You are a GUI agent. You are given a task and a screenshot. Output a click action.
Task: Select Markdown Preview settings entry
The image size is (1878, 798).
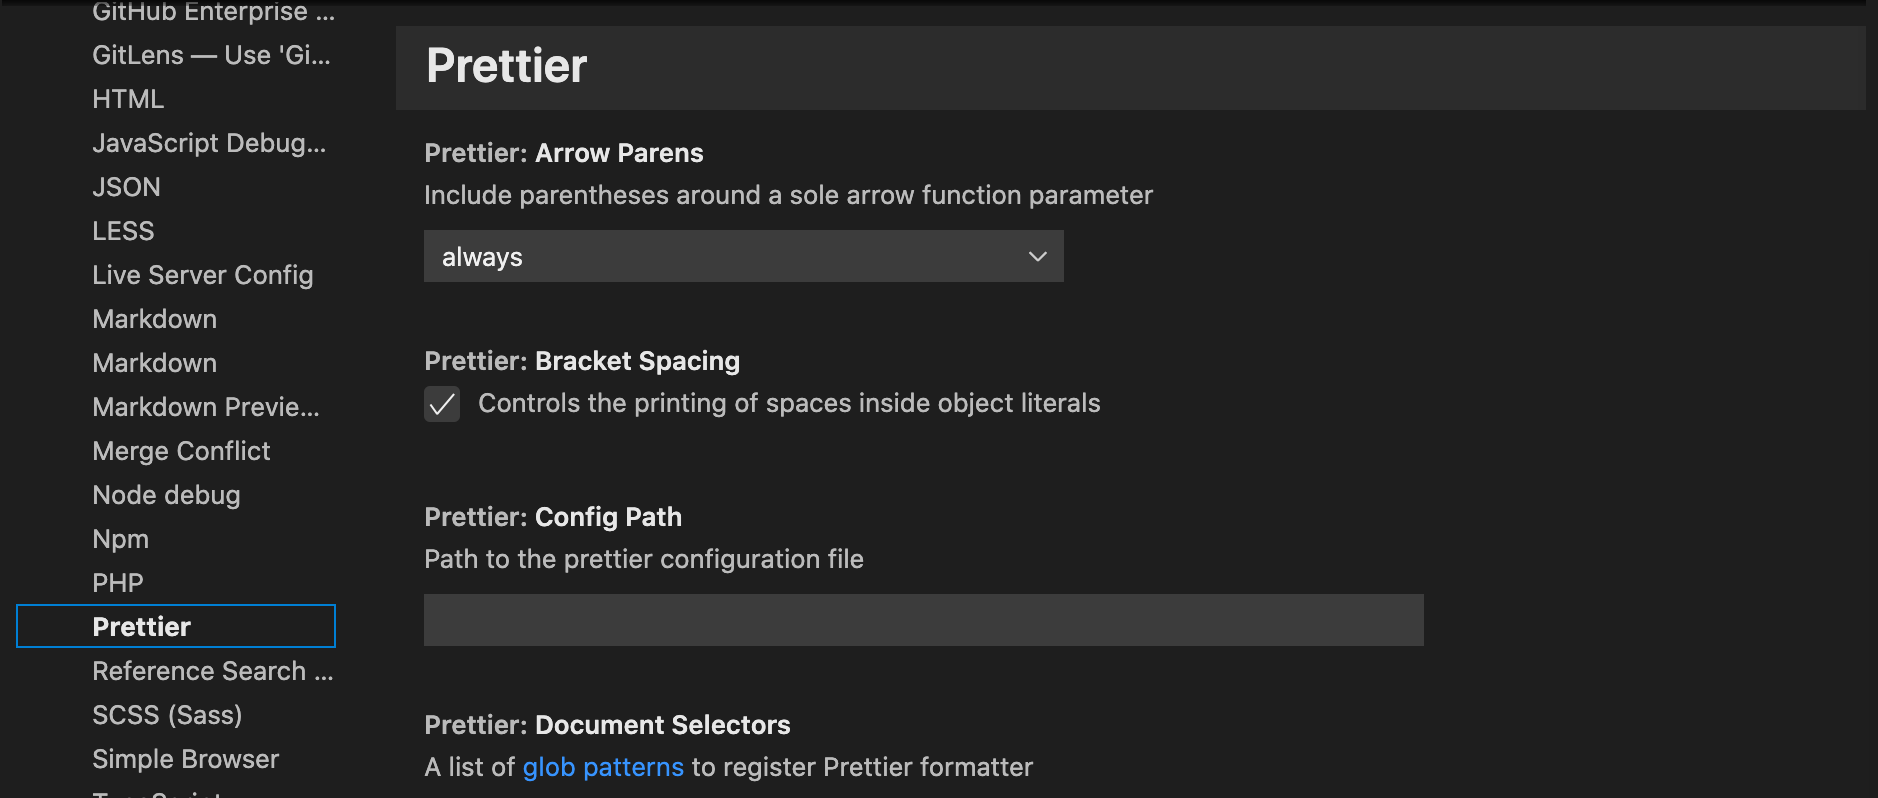[206, 407]
